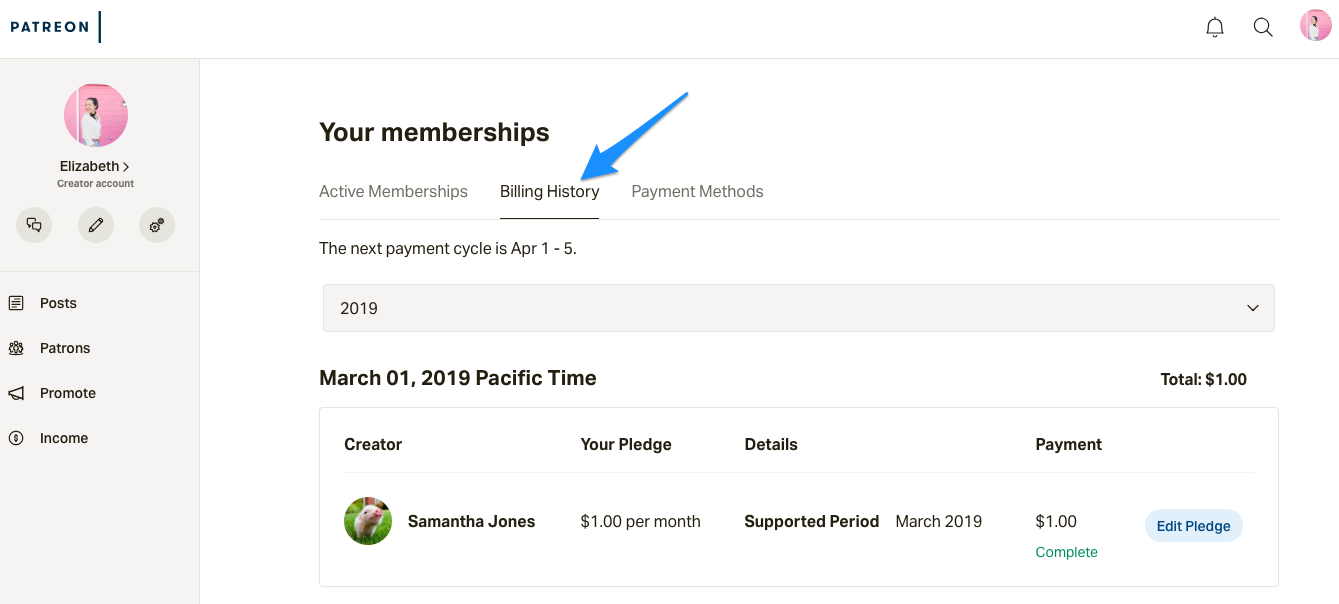Click the search magnifier icon
Image resolution: width=1339 pixels, height=604 pixels.
coord(1263,28)
